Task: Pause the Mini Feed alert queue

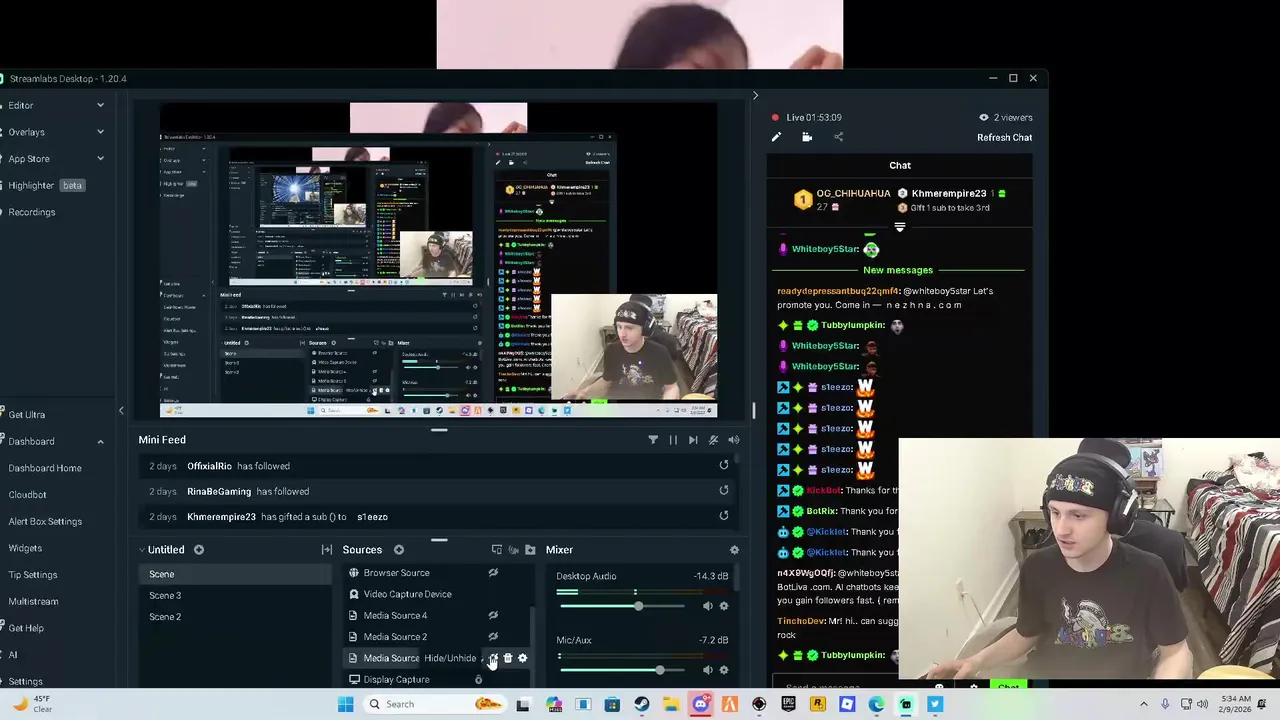Action: click(673, 440)
